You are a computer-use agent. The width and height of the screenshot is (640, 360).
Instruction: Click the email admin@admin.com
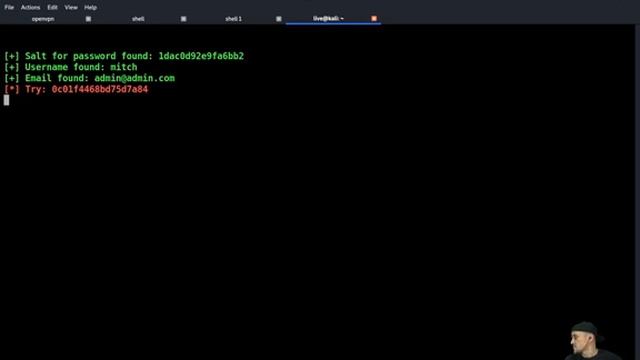(135, 78)
